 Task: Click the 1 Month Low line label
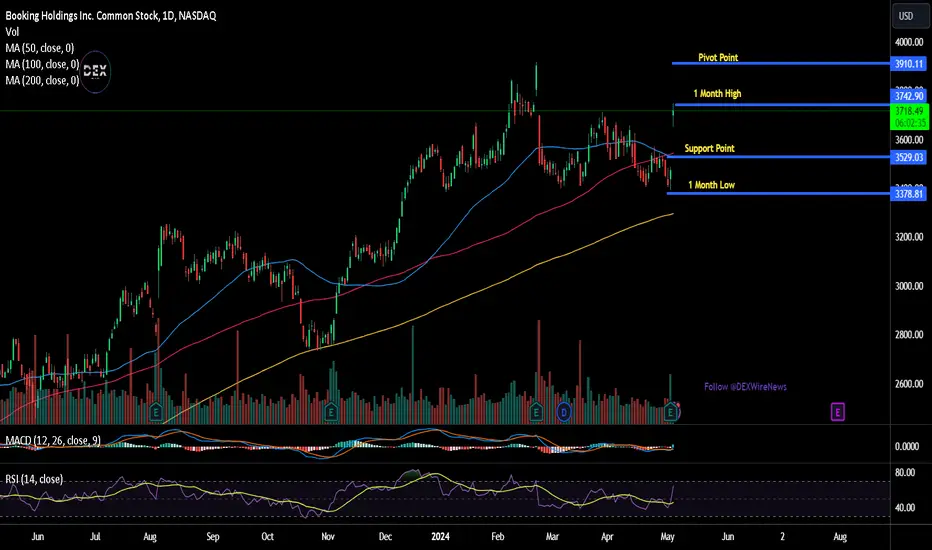tap(711, 185)
